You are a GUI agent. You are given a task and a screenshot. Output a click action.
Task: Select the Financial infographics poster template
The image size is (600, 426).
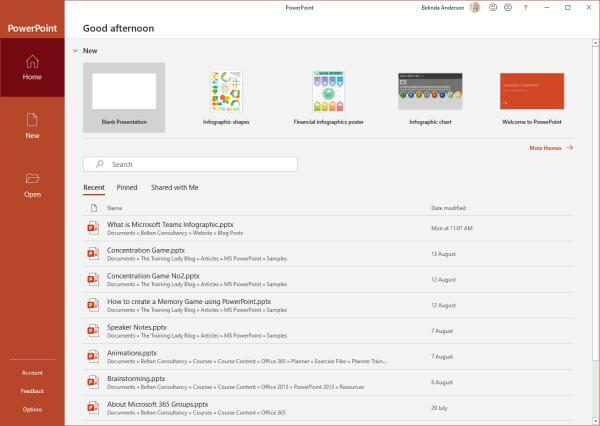coord(328,98)
